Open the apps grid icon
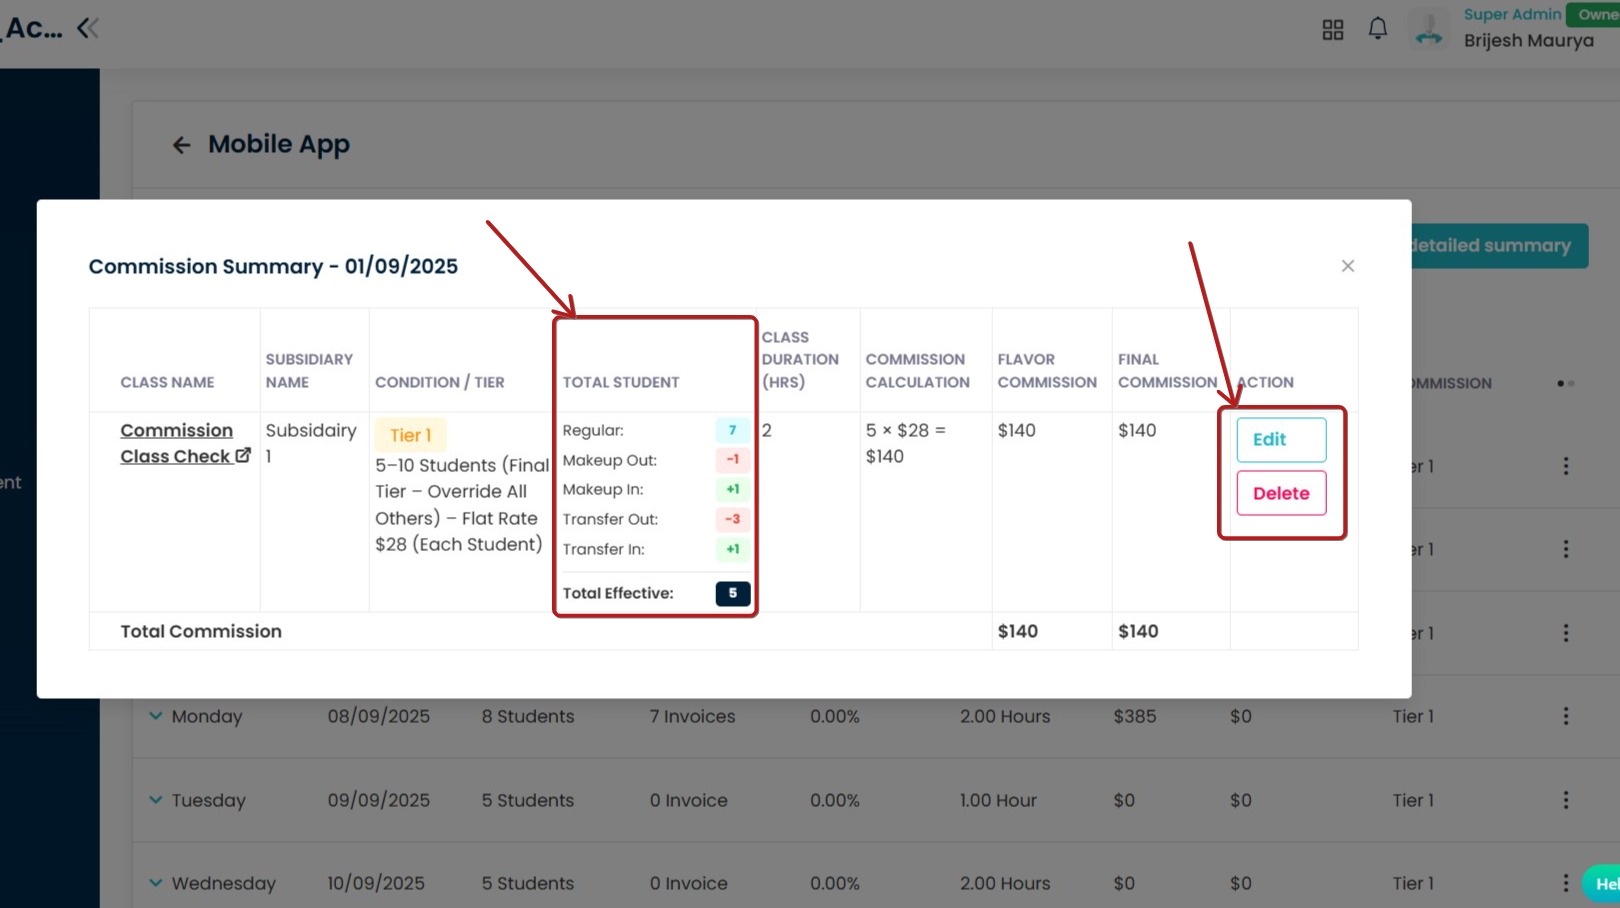Image resolution: width=1620 pixels, height=908 pixels. [x=1332, y=30]
